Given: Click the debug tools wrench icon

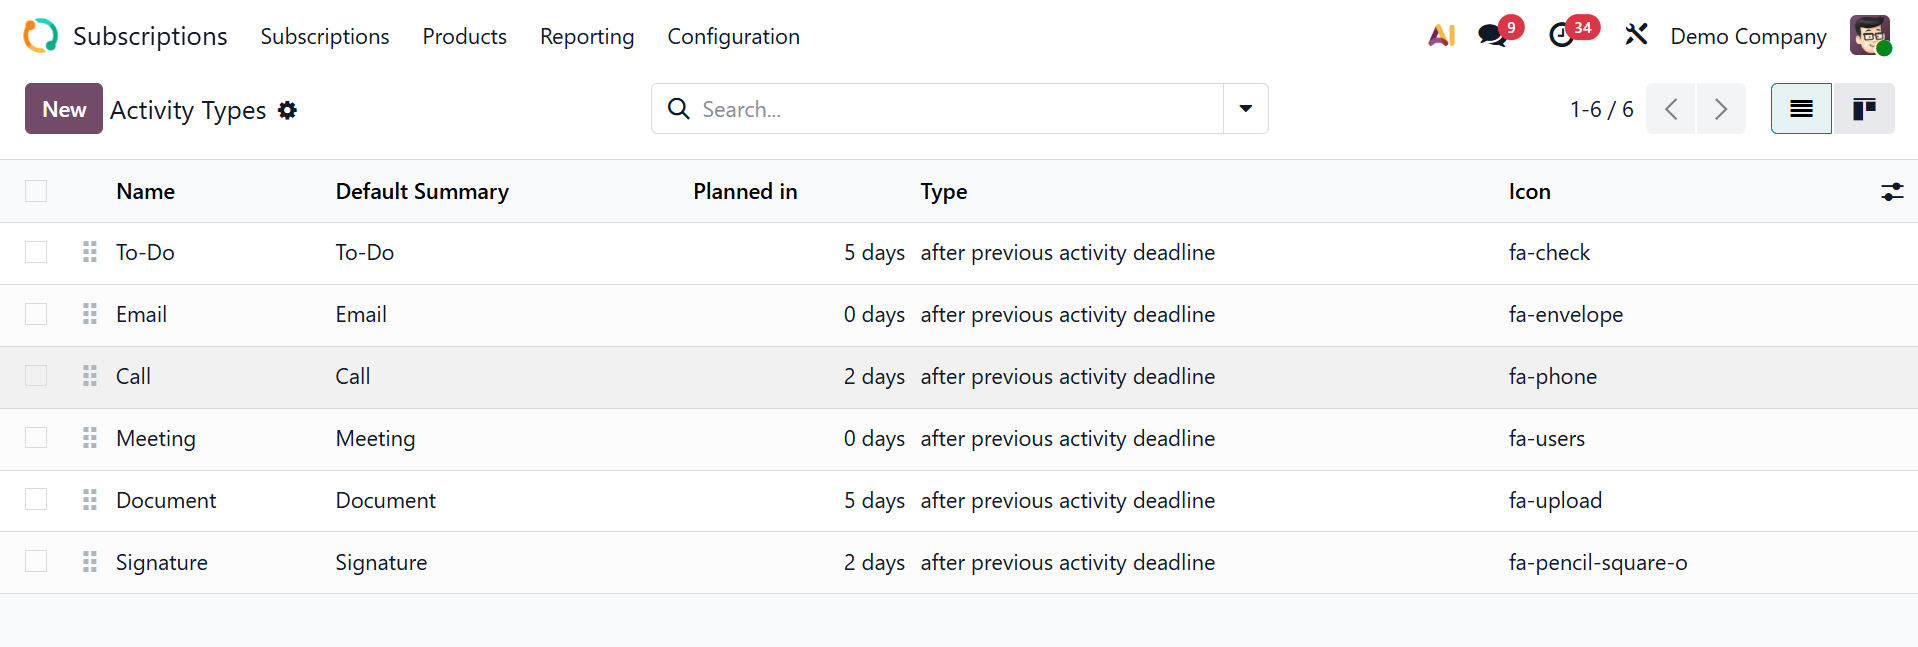Looking at the screenshot, I should point(1636,36).
